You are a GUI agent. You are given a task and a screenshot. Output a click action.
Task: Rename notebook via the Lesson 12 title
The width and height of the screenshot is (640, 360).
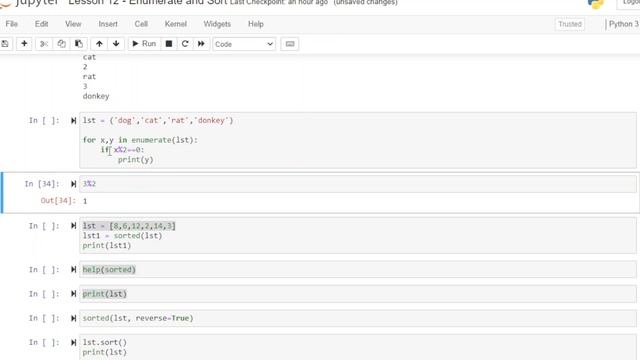[147, 2]
